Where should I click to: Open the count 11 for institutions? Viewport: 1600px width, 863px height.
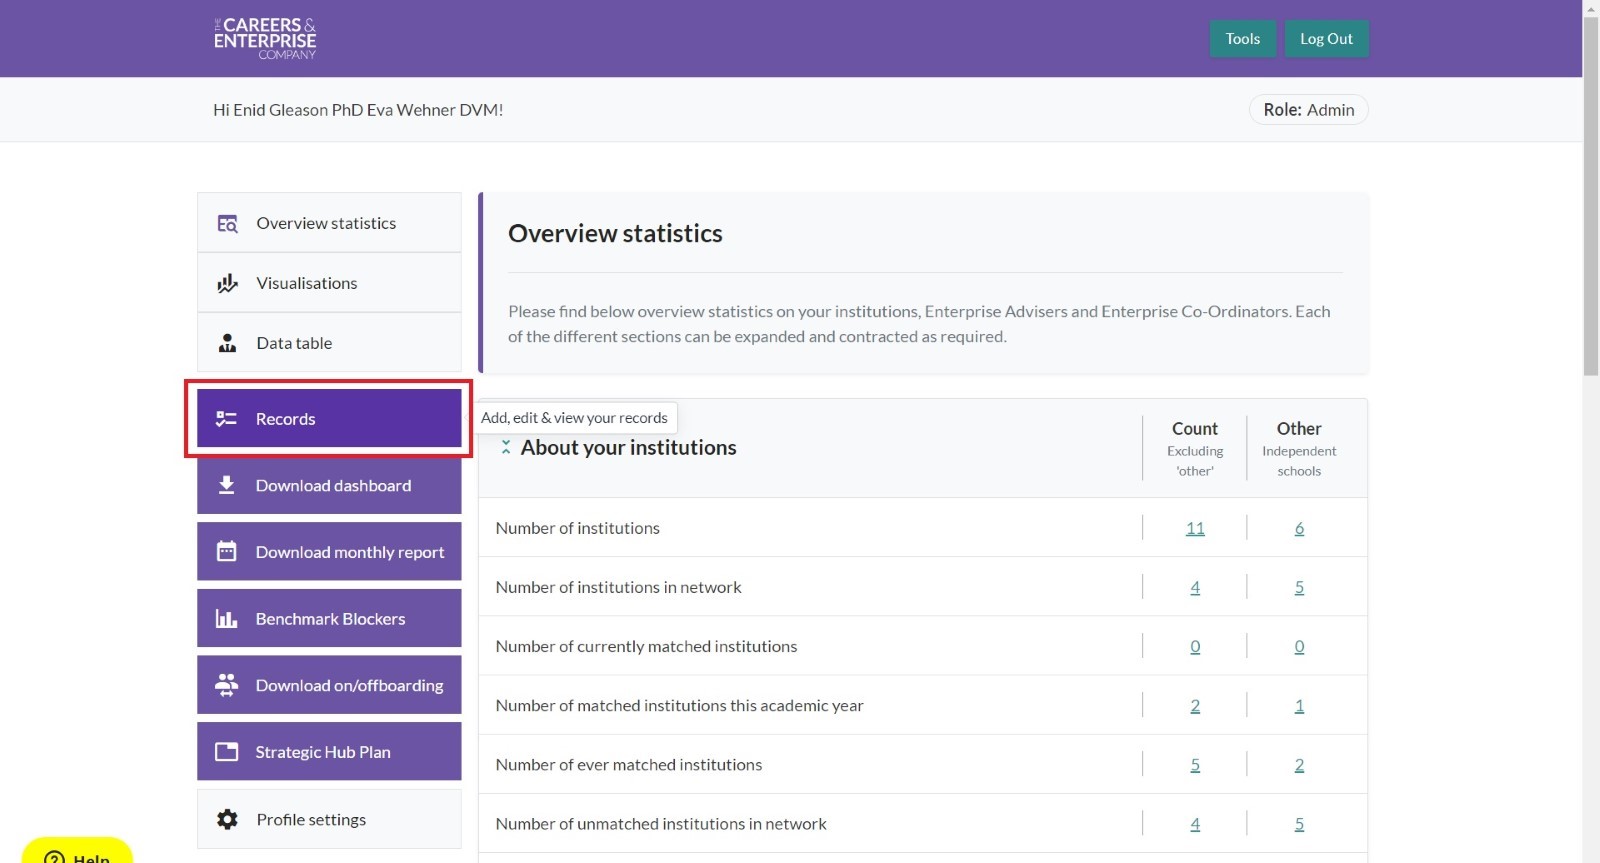tap(1194, 528)
